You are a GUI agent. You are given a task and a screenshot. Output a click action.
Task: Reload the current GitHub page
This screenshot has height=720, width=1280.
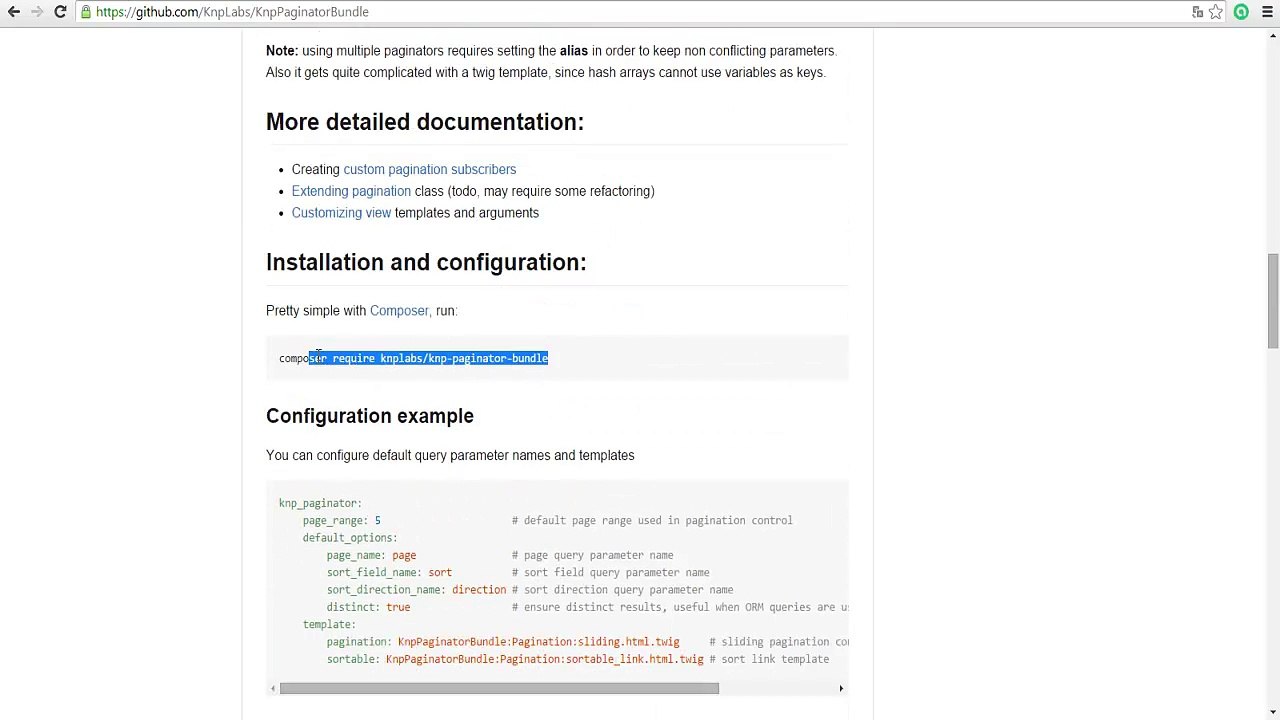click(60, 12)
